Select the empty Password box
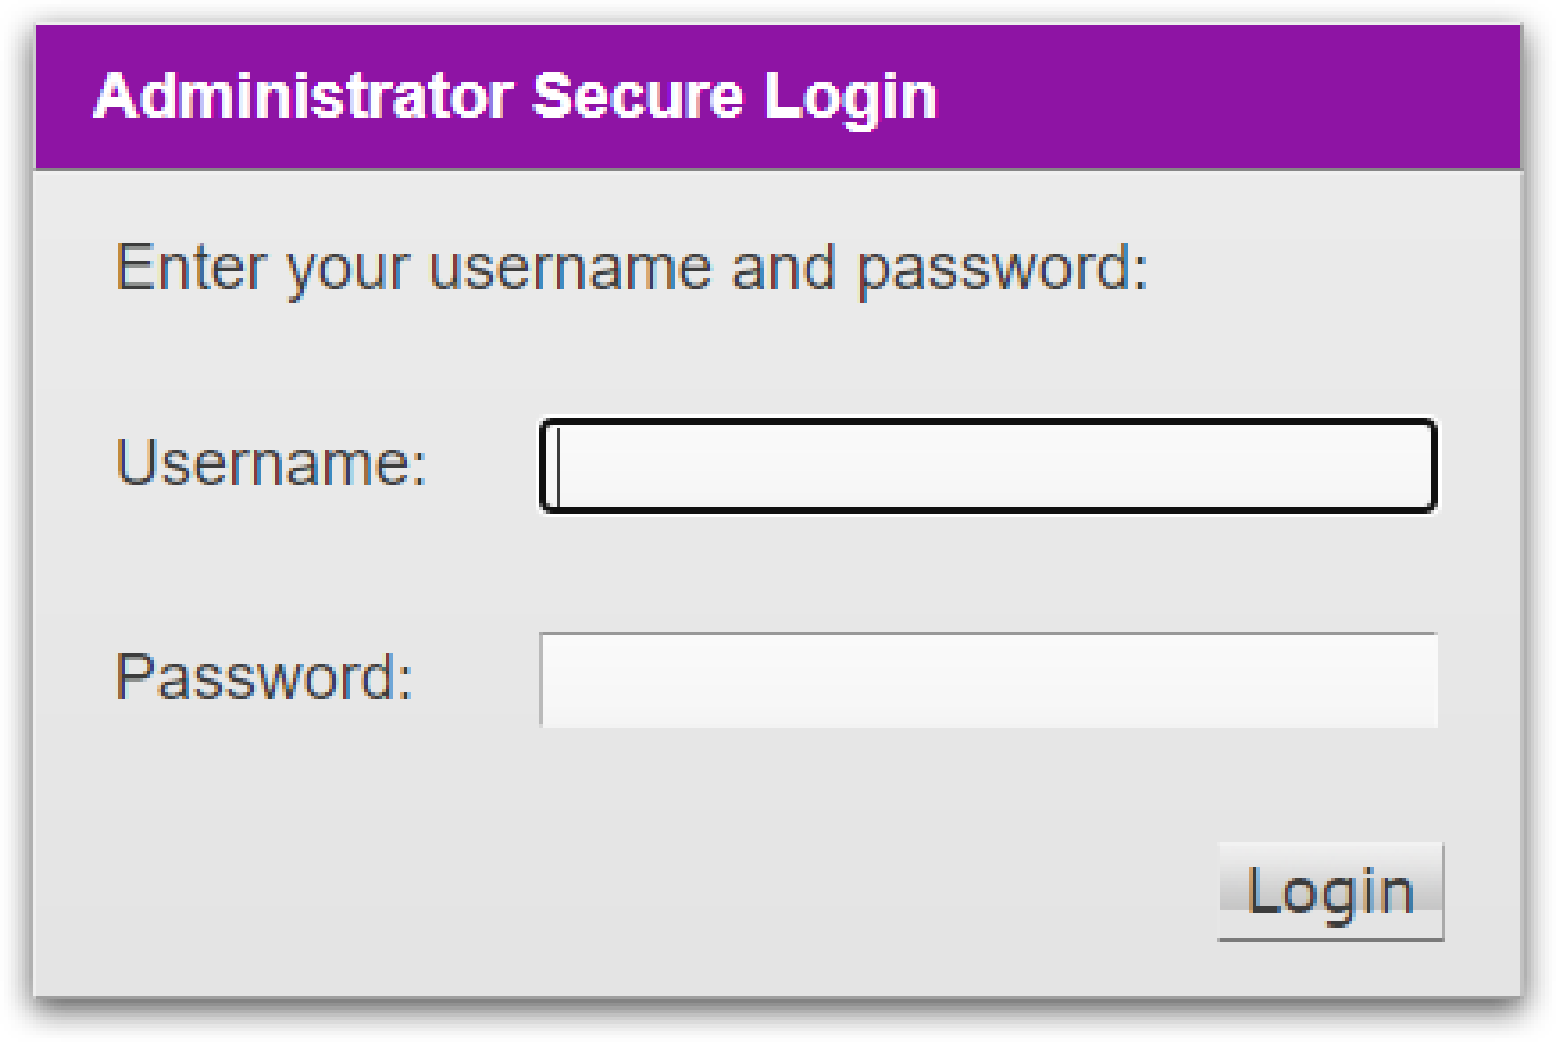Viewport: 1560px width, 1046px height. (x=988, y=680)
